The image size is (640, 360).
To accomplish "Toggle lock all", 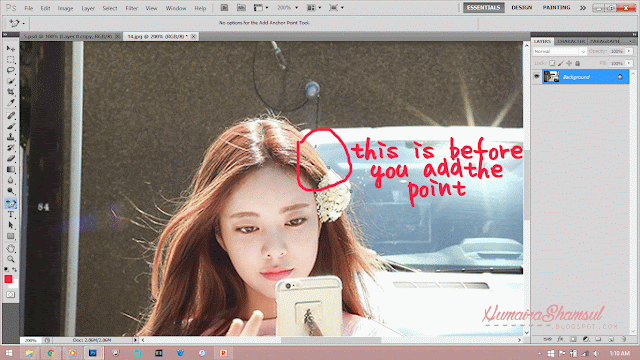I will point(578,63).
